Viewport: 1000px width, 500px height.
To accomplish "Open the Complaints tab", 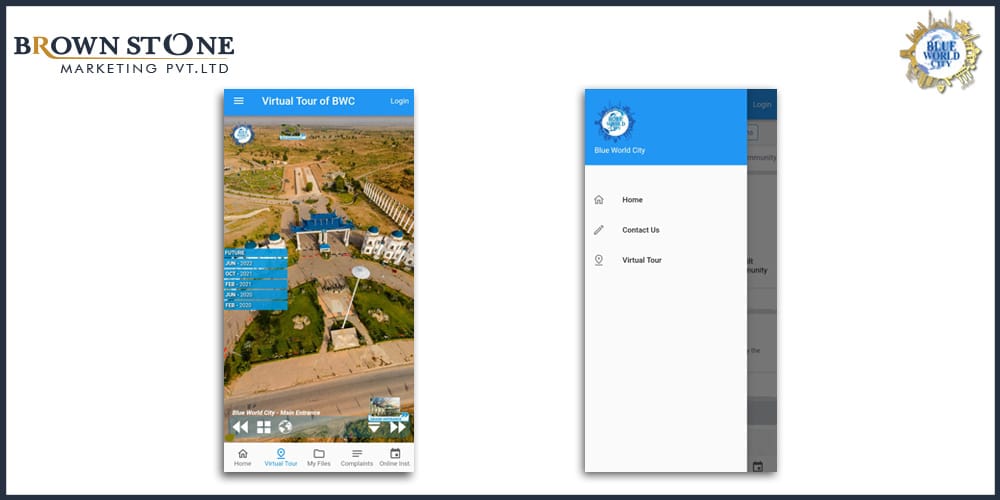I will pos(357,457).
